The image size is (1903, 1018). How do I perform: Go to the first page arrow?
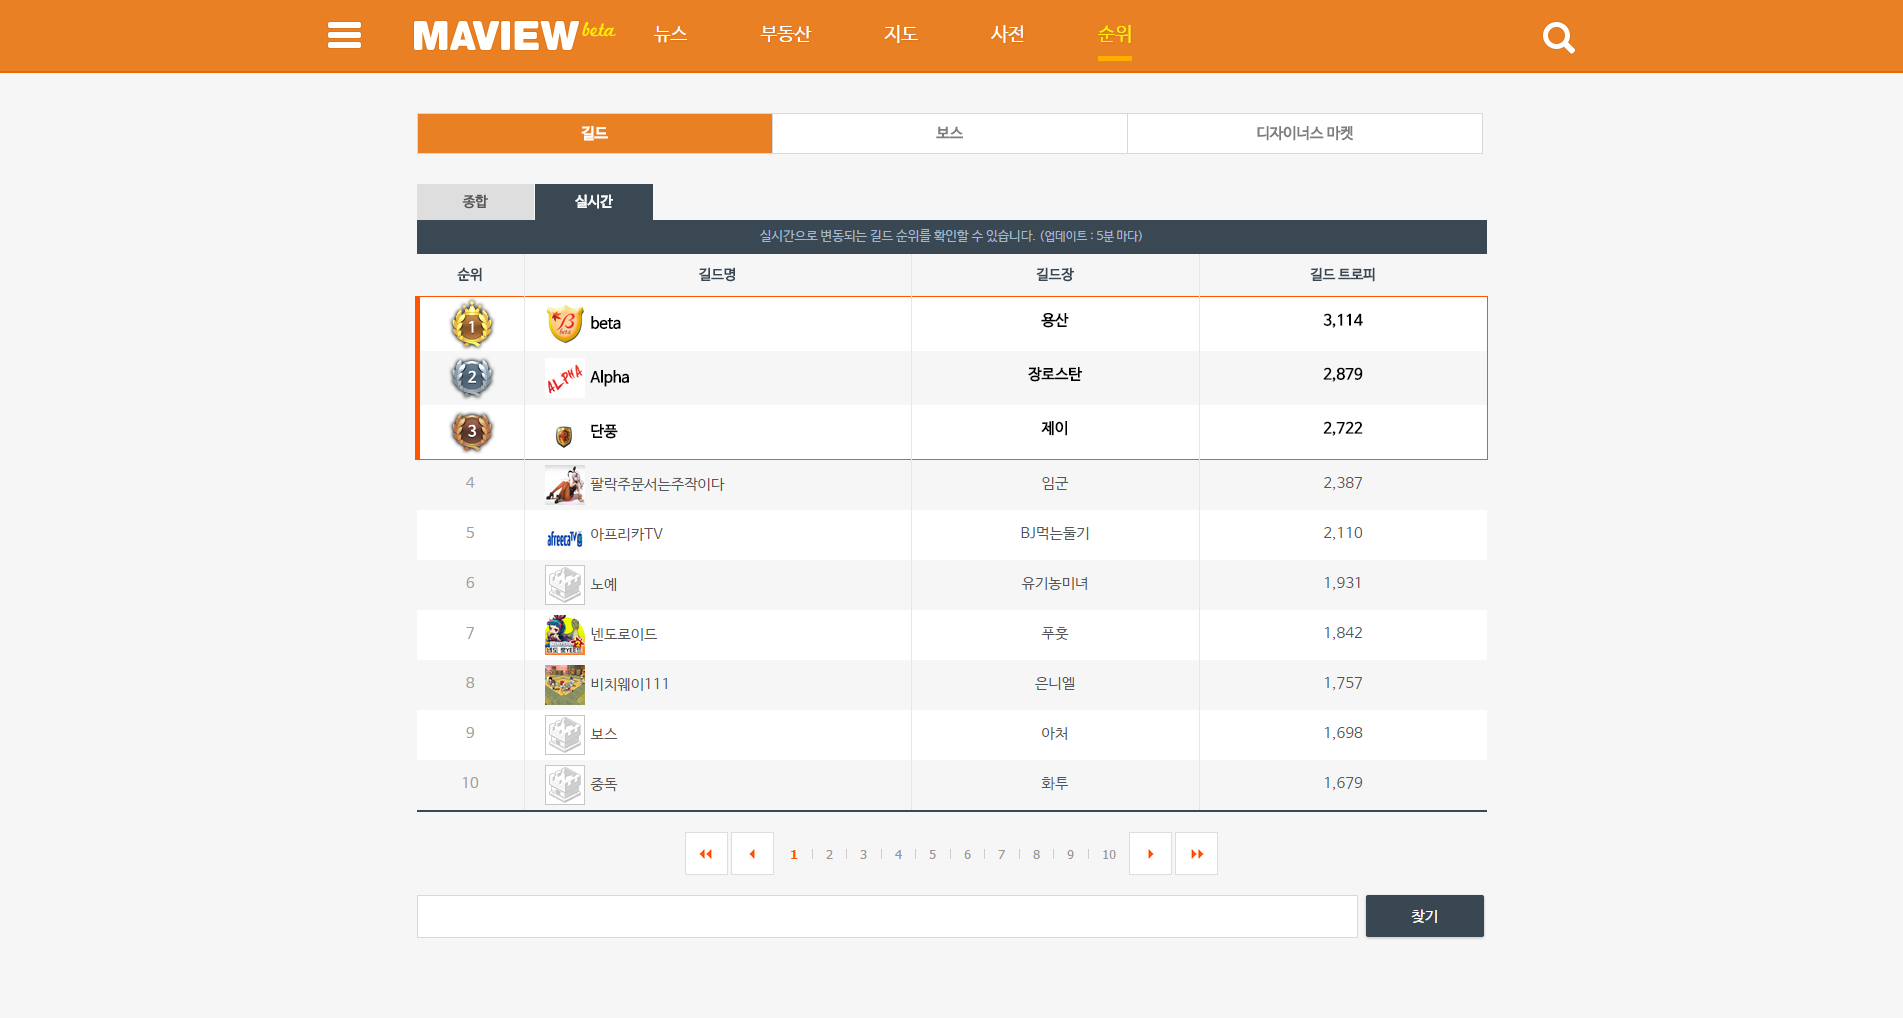coord(706,854)
